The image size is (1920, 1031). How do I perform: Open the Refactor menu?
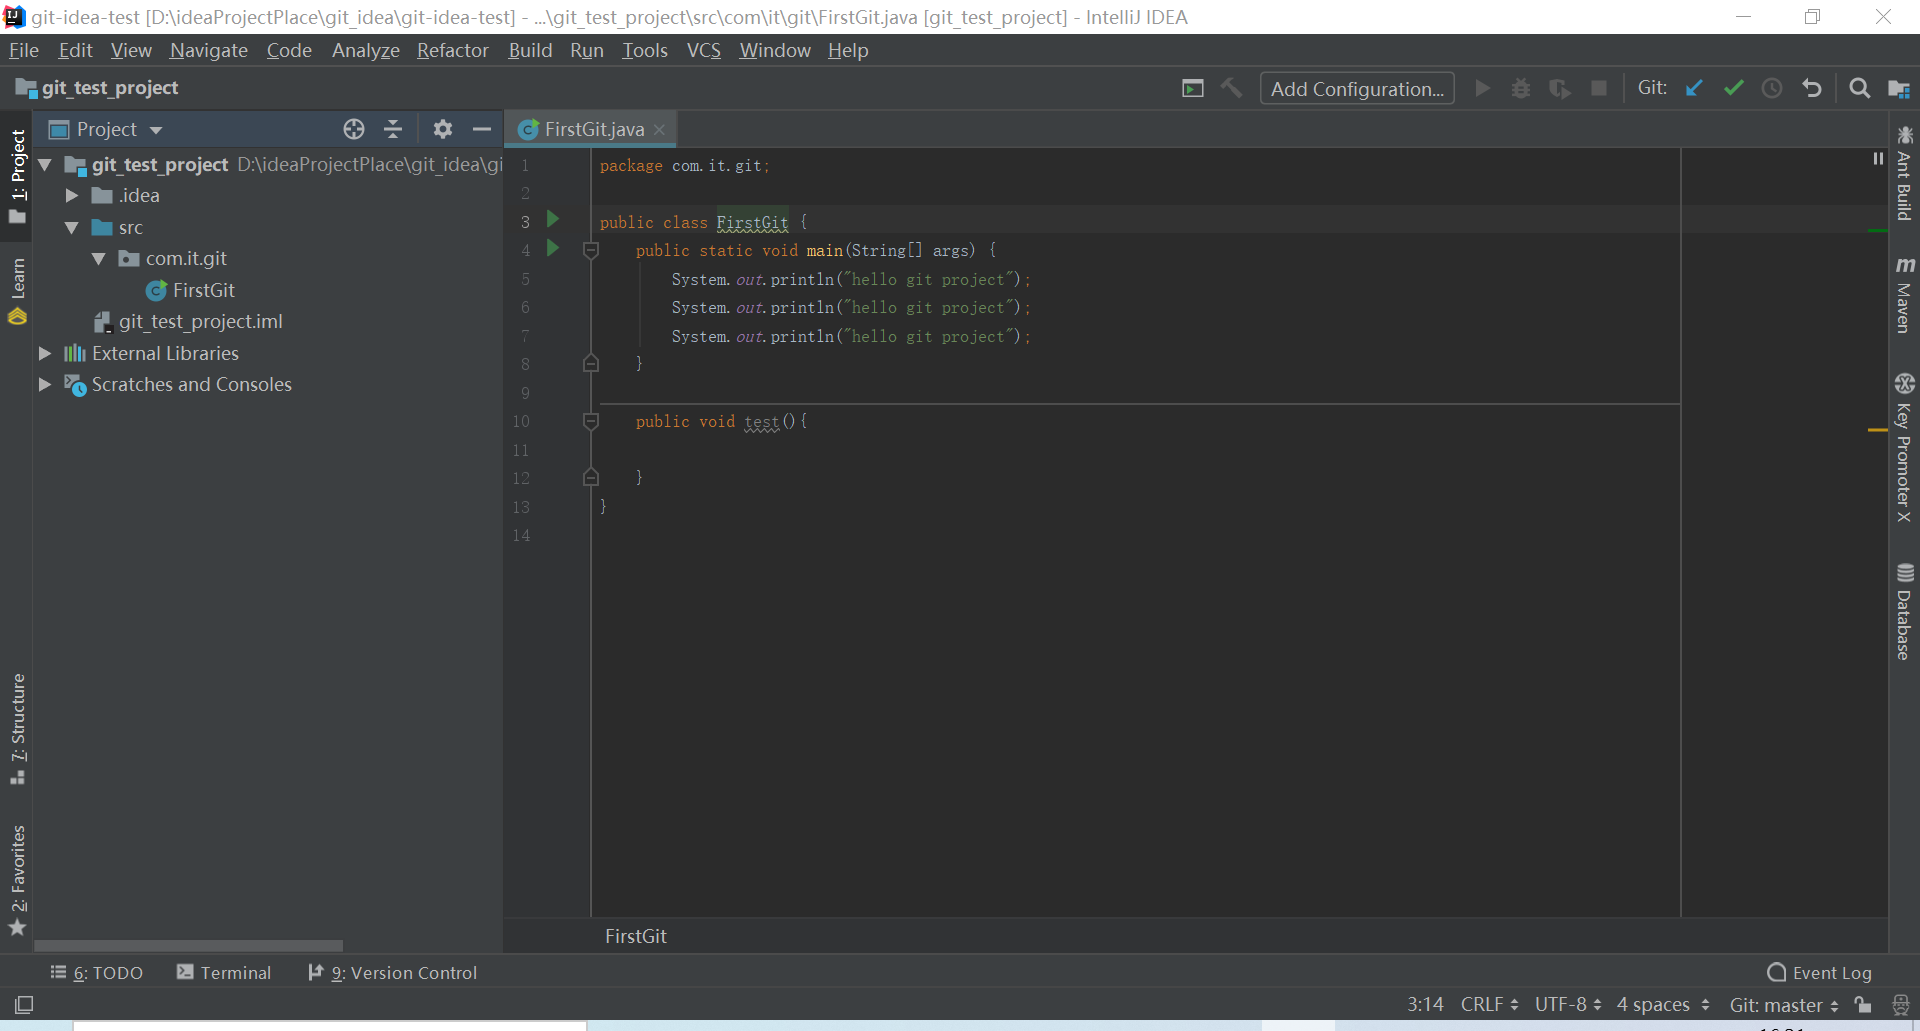[453, 50]
